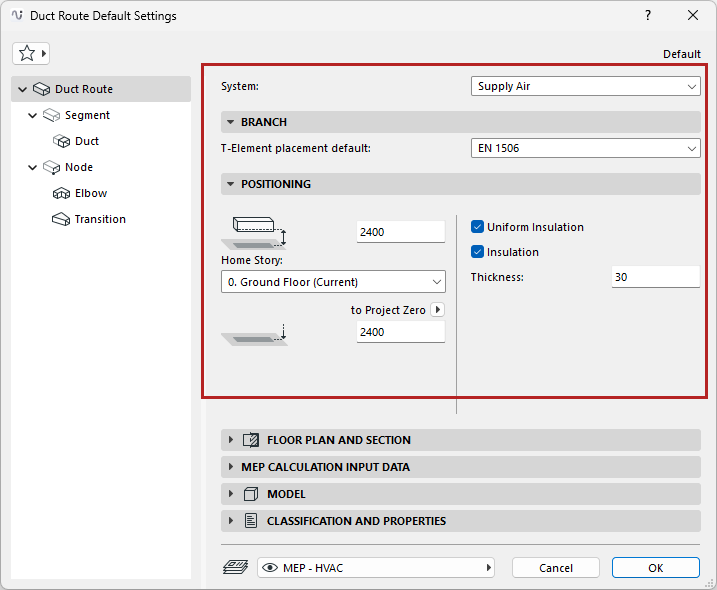Expand the MEP CALCULATION INPUT DATA panel
The image size is (717, 590).
point(230,467)
